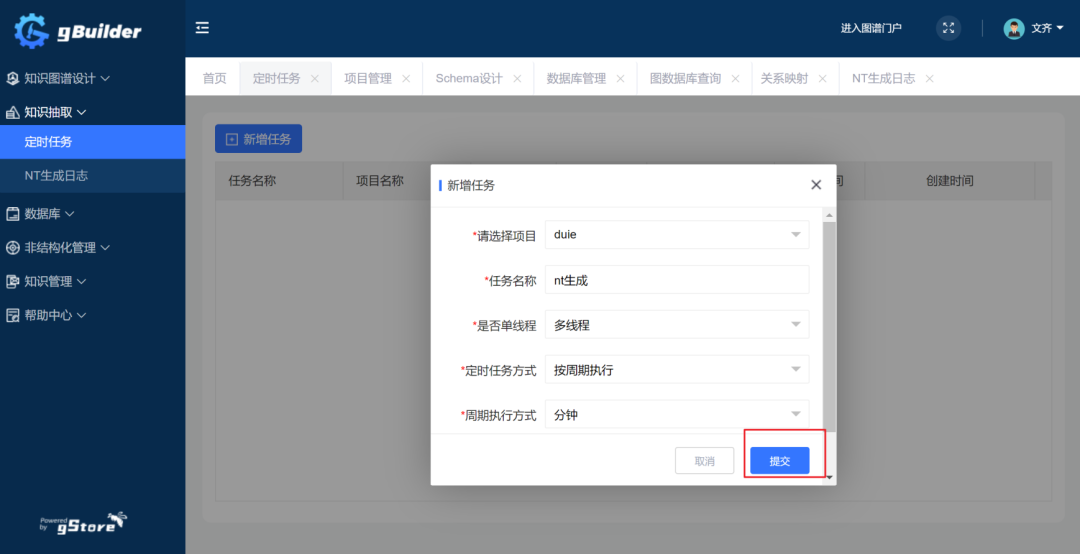Click the 项目名称 column header

click(x=380, y=181)
